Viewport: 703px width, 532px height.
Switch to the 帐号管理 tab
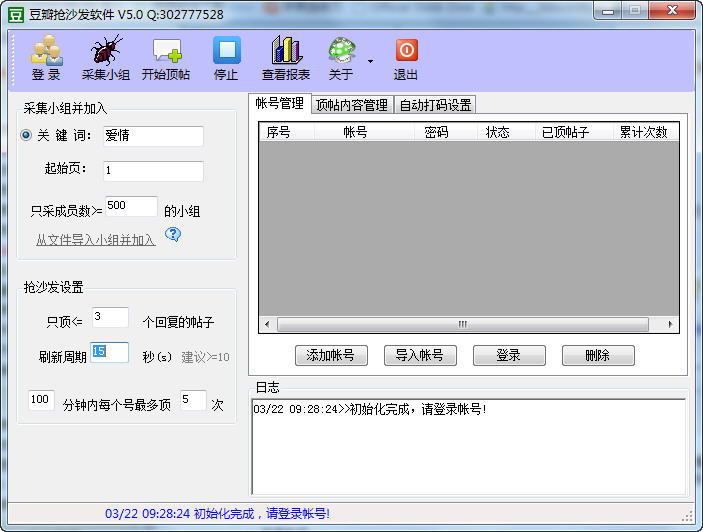point(279,104)
